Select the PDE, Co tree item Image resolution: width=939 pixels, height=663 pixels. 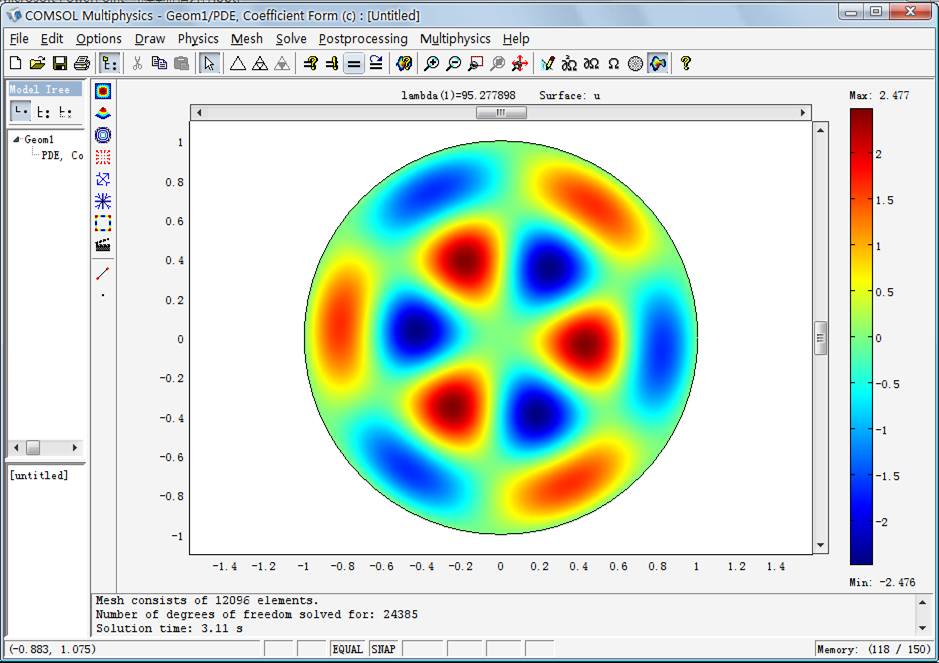click(62, 155)
